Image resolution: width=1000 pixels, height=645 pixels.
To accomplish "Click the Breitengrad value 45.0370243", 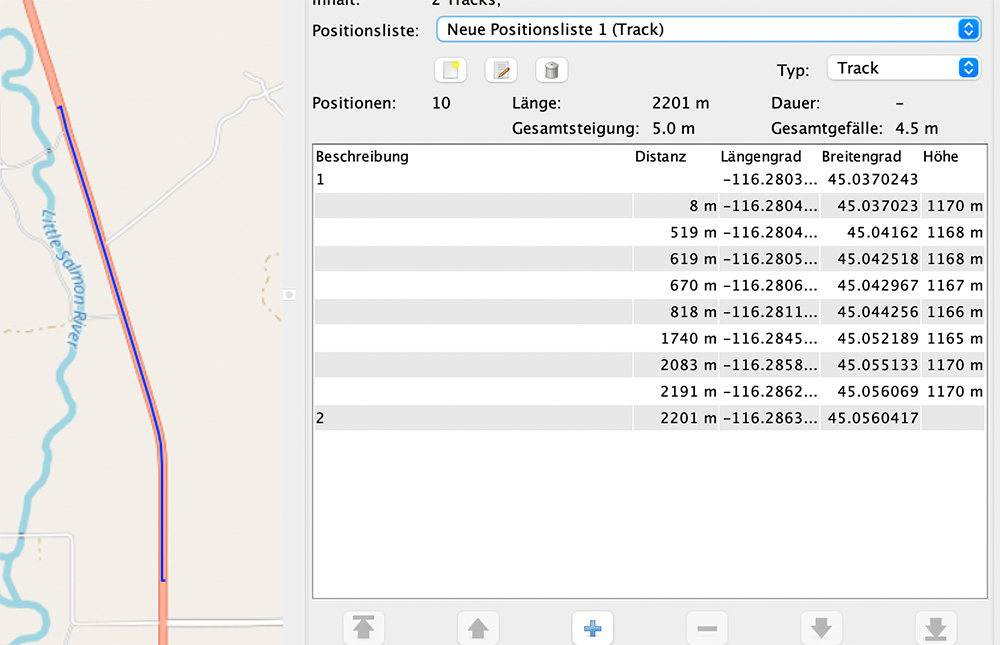I will pos(873,180).
